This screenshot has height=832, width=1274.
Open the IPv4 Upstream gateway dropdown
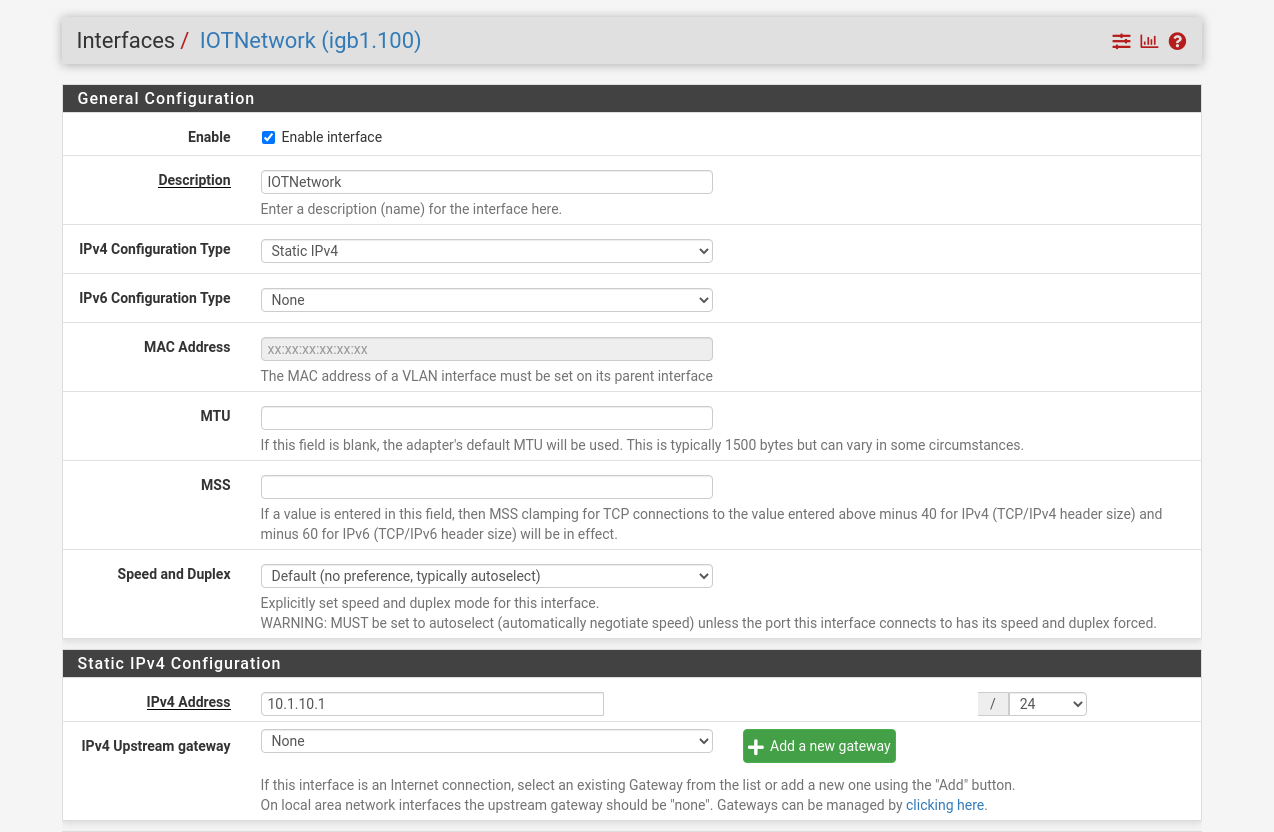click(x=486, y=740)
